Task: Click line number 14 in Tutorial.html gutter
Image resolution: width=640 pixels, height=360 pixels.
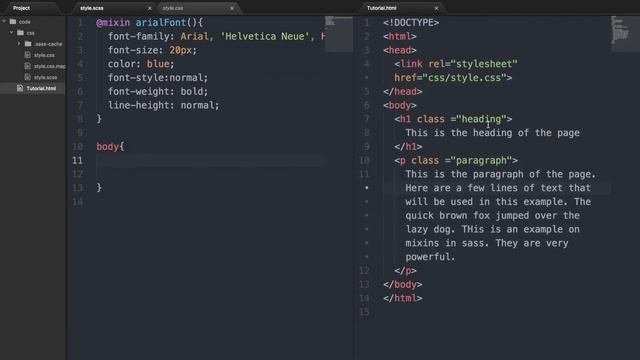Action: tap(364, 298)
